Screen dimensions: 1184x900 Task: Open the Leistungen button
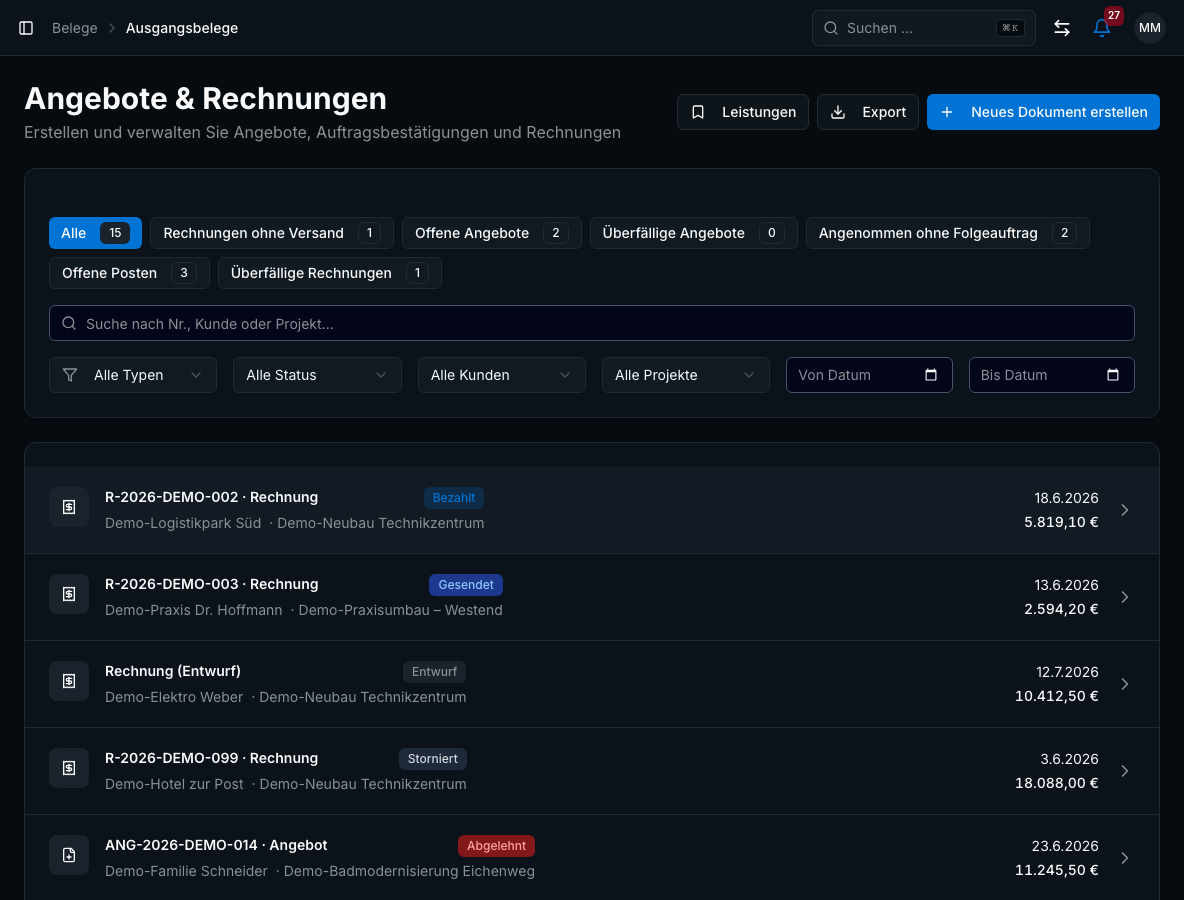click(x=742, y=112)
